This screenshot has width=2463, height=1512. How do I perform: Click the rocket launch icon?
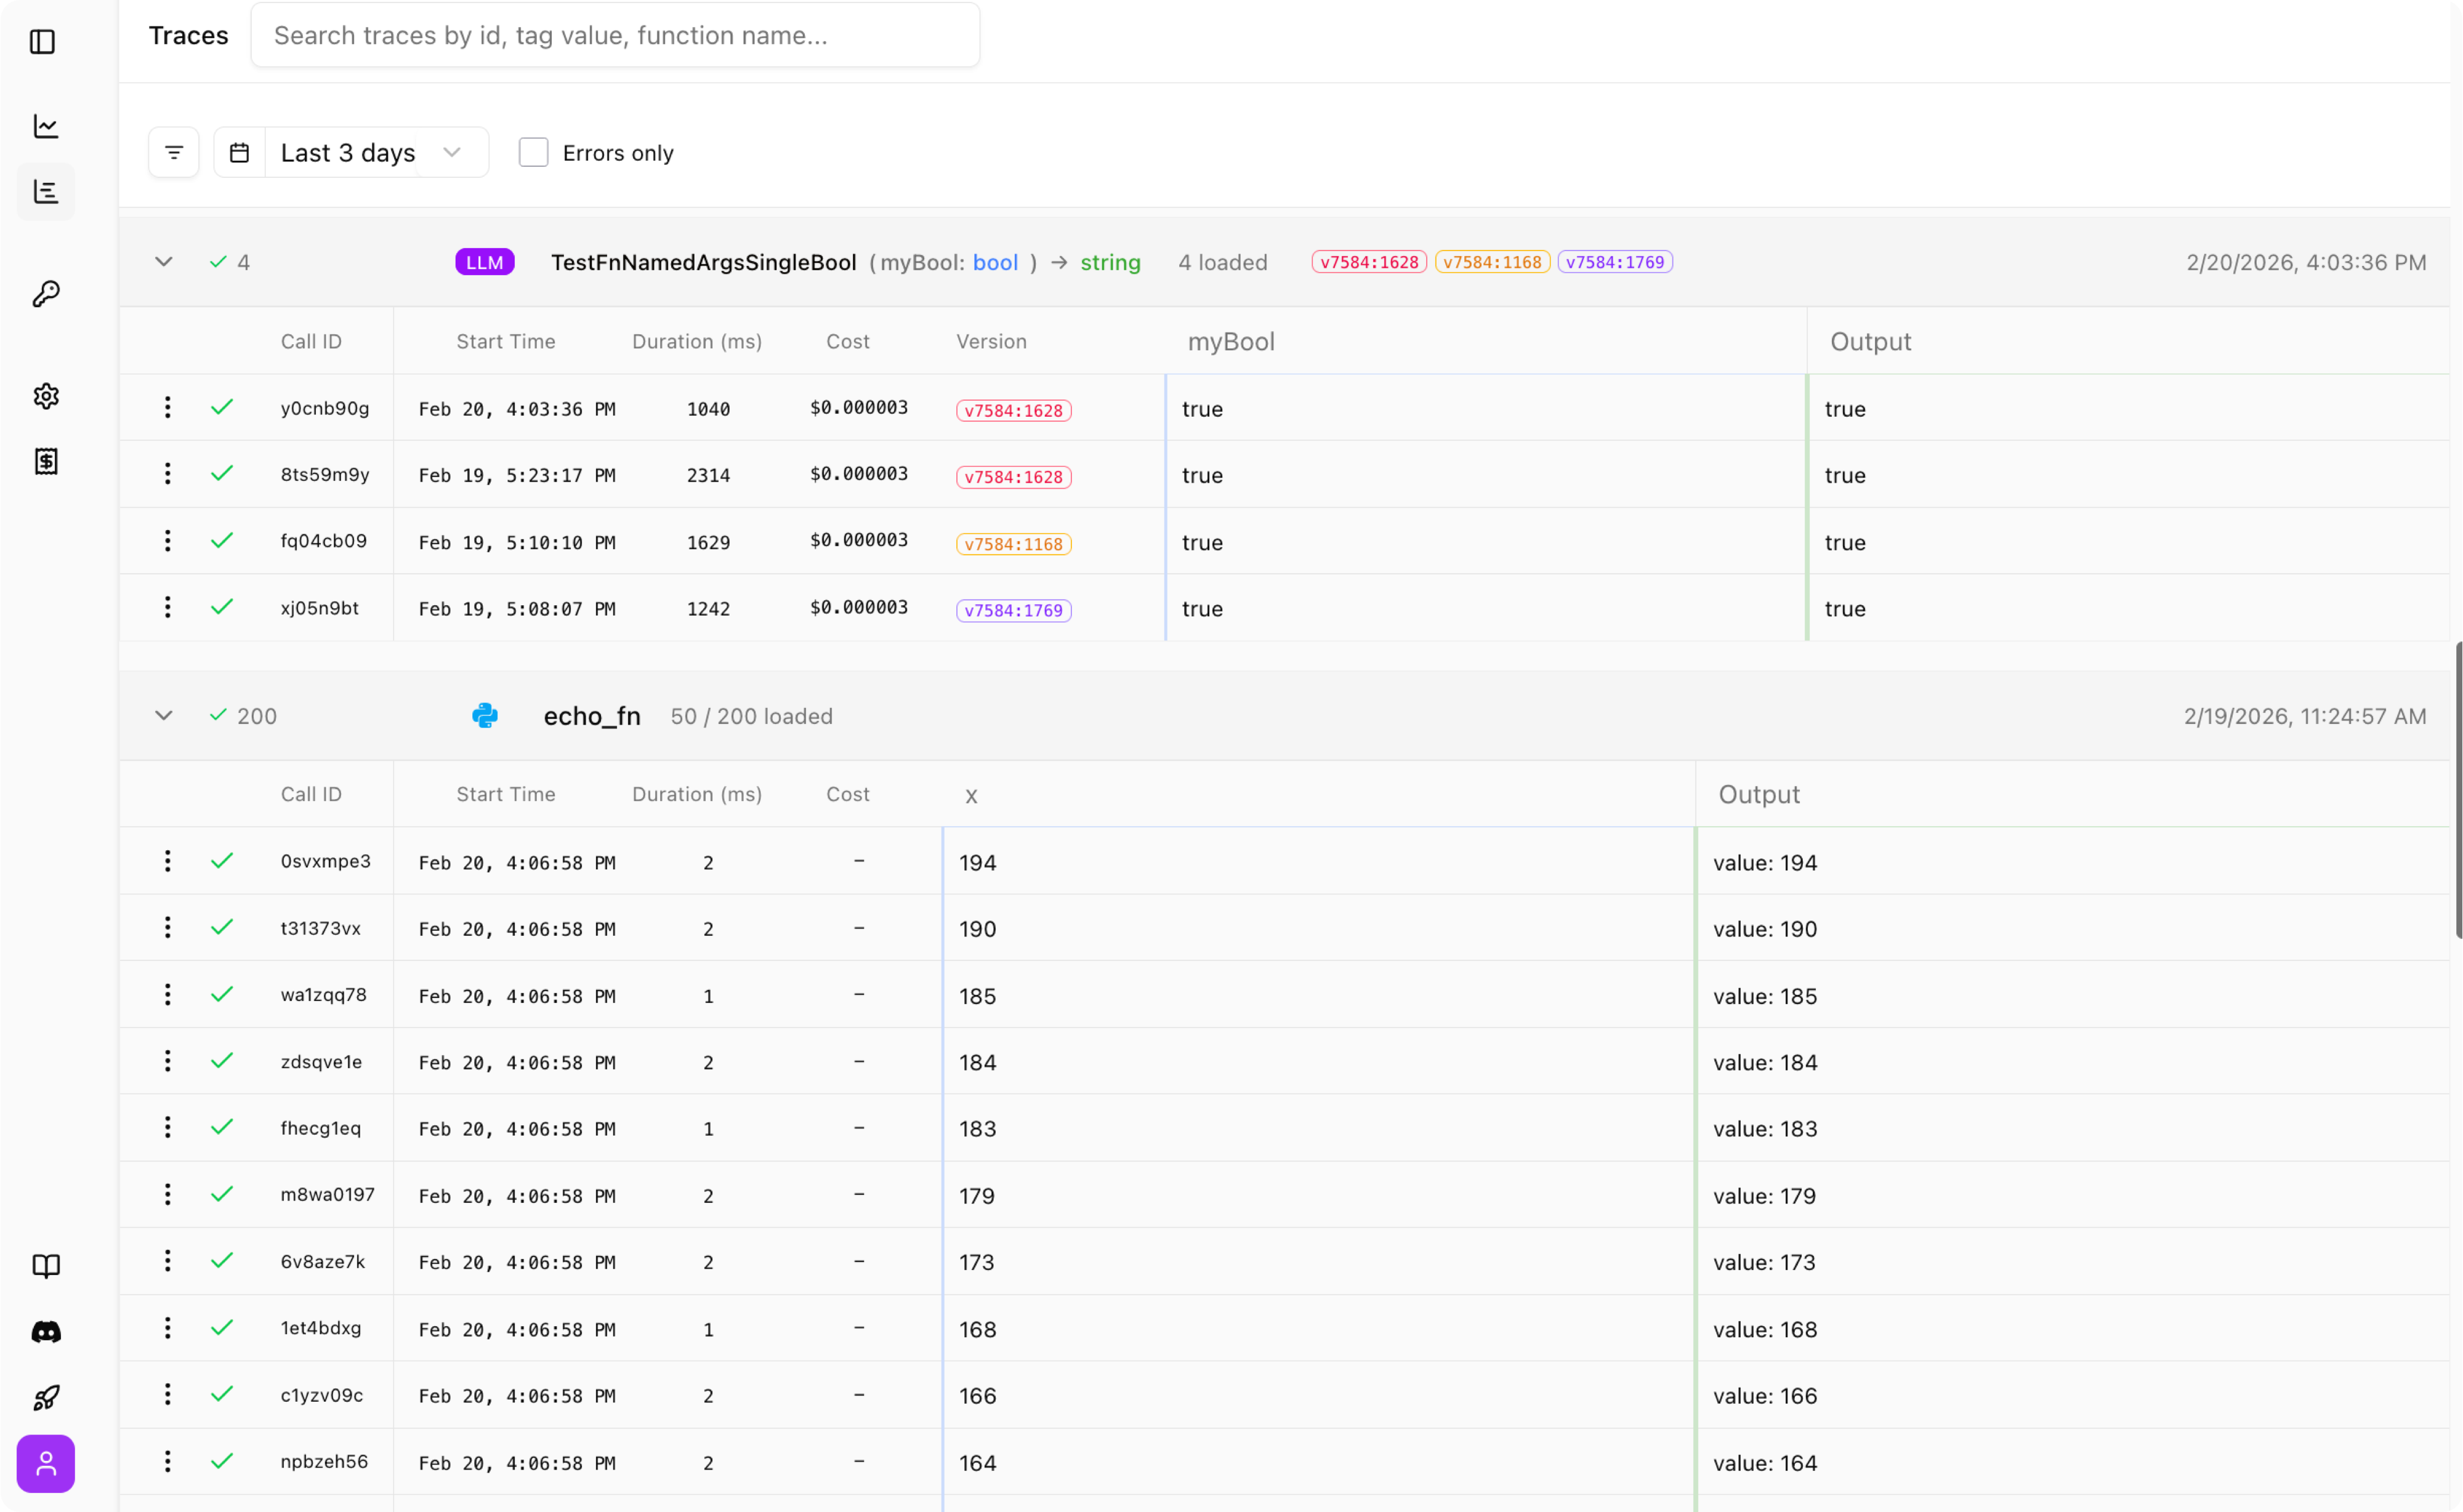pos(46,1397)
